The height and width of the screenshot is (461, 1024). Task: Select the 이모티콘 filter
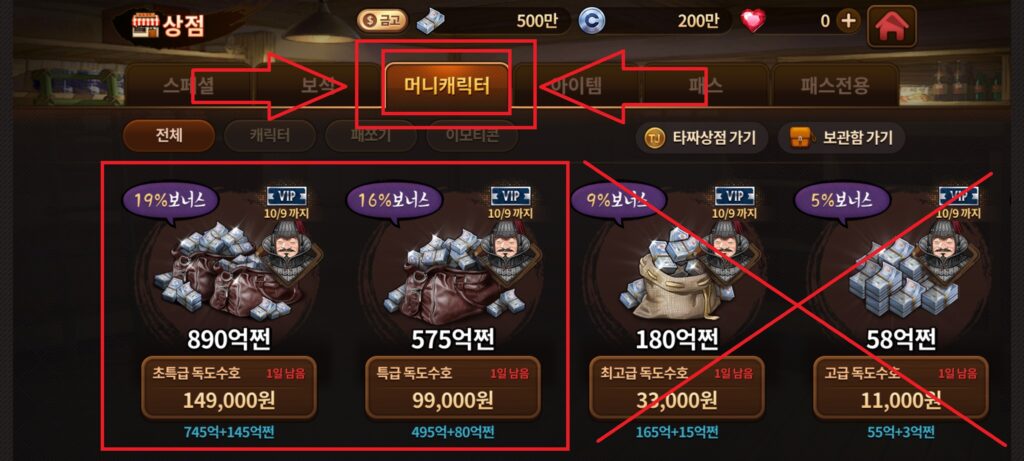pyautogui.click(x=472, y=136)
